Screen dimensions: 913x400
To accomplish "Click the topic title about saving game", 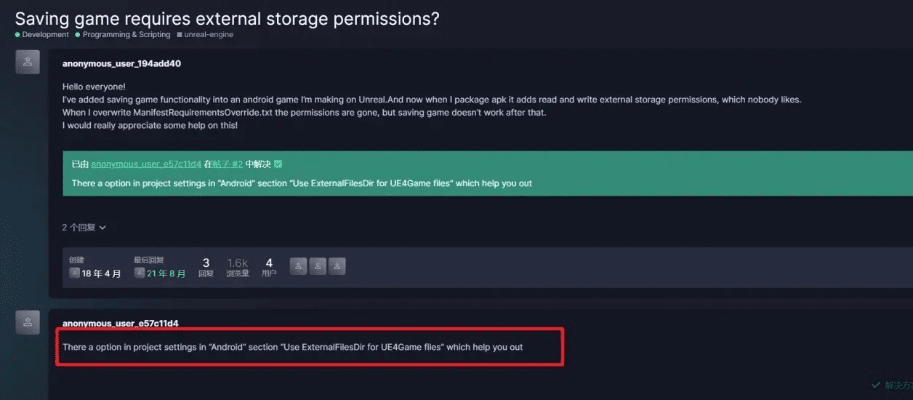I will tap(227, 16).
